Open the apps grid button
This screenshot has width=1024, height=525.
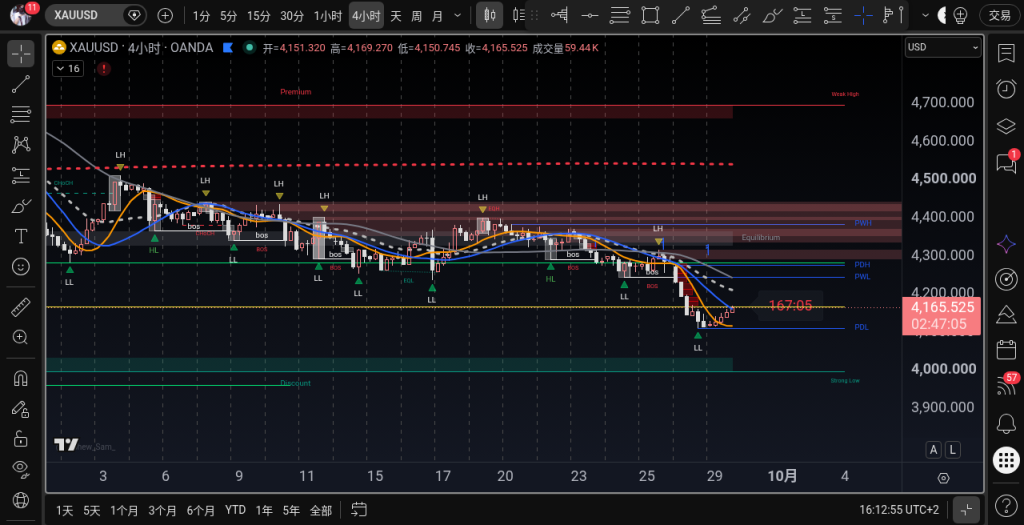tap(1006, 460)
